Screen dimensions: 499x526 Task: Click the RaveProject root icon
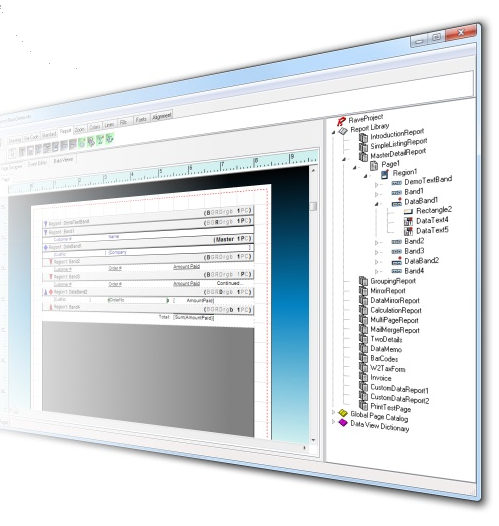pyautogui.click(x=341, y=121)
